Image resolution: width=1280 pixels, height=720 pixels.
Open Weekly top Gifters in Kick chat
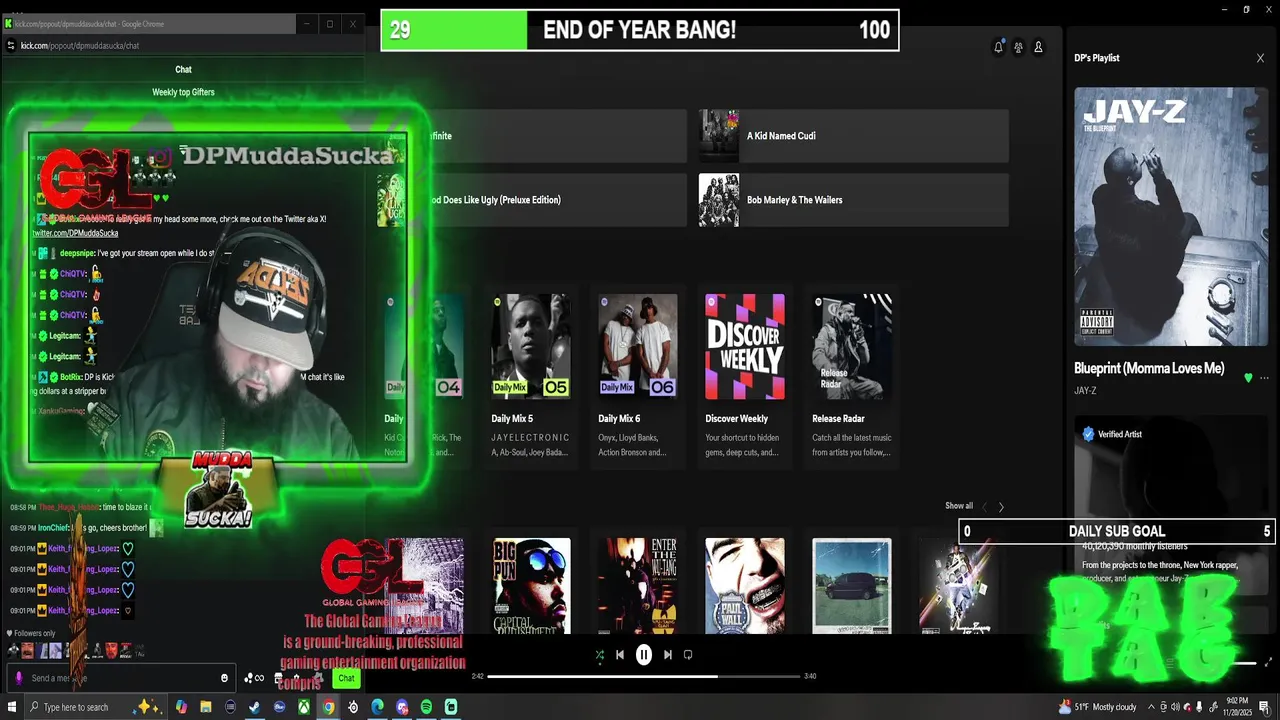183,92
